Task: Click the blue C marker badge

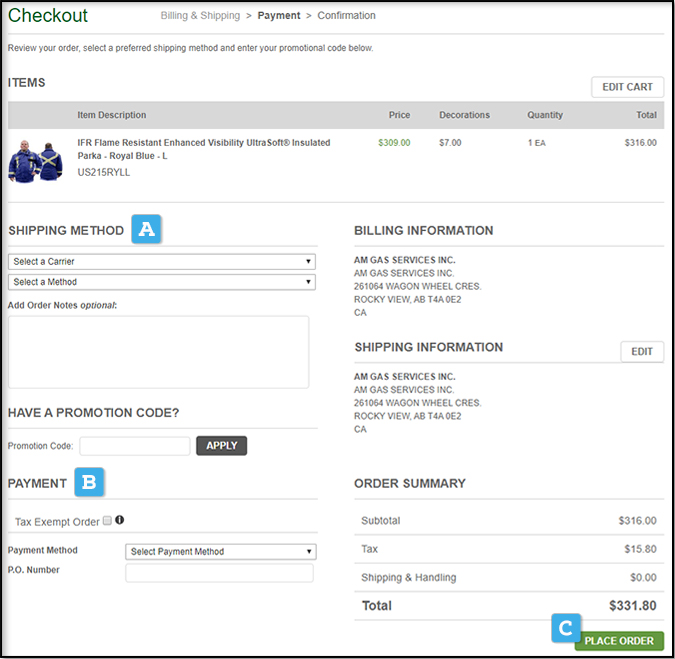Action: 566,628
